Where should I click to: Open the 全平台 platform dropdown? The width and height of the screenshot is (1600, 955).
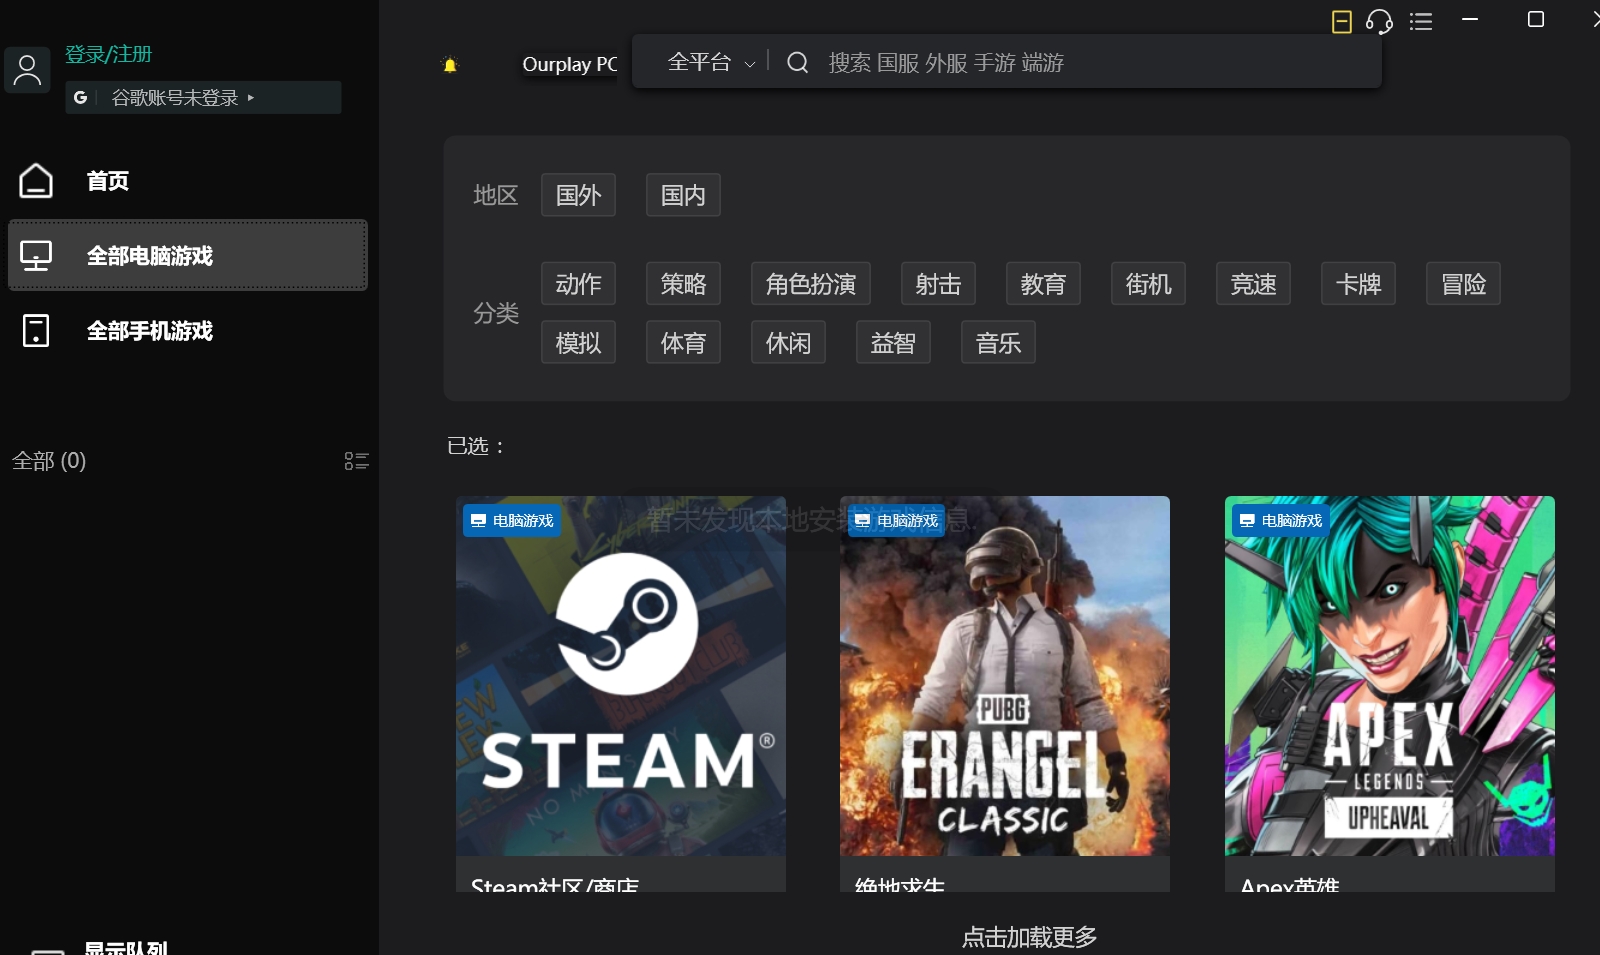coord(711,63)
